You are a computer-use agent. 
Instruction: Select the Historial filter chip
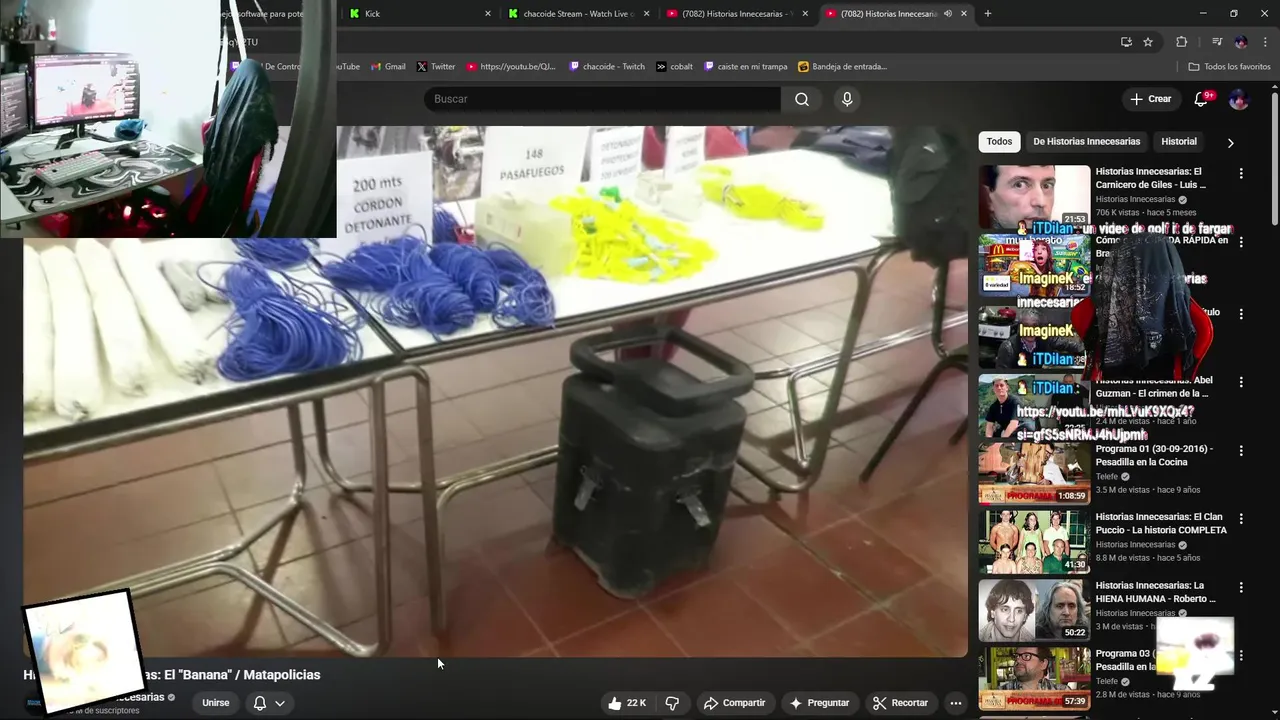[x=1179, y=142]
